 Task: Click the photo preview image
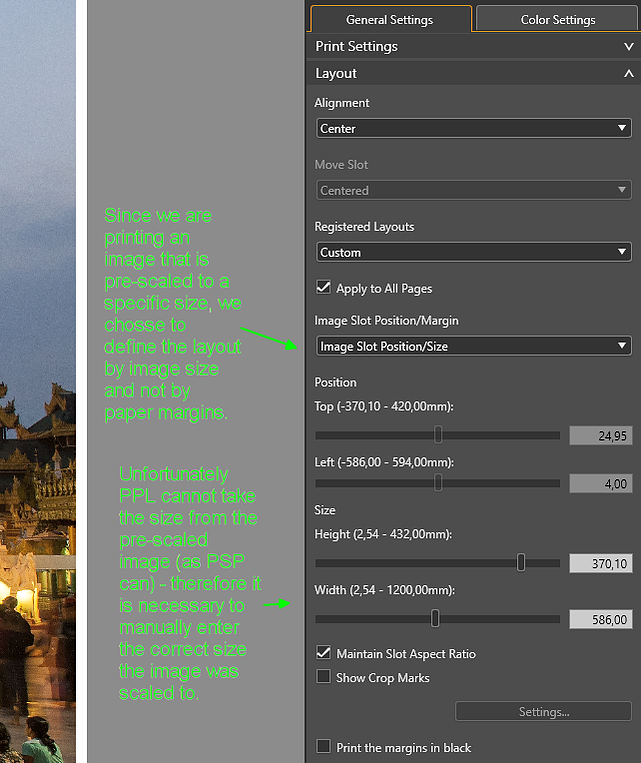pos(37,382)
